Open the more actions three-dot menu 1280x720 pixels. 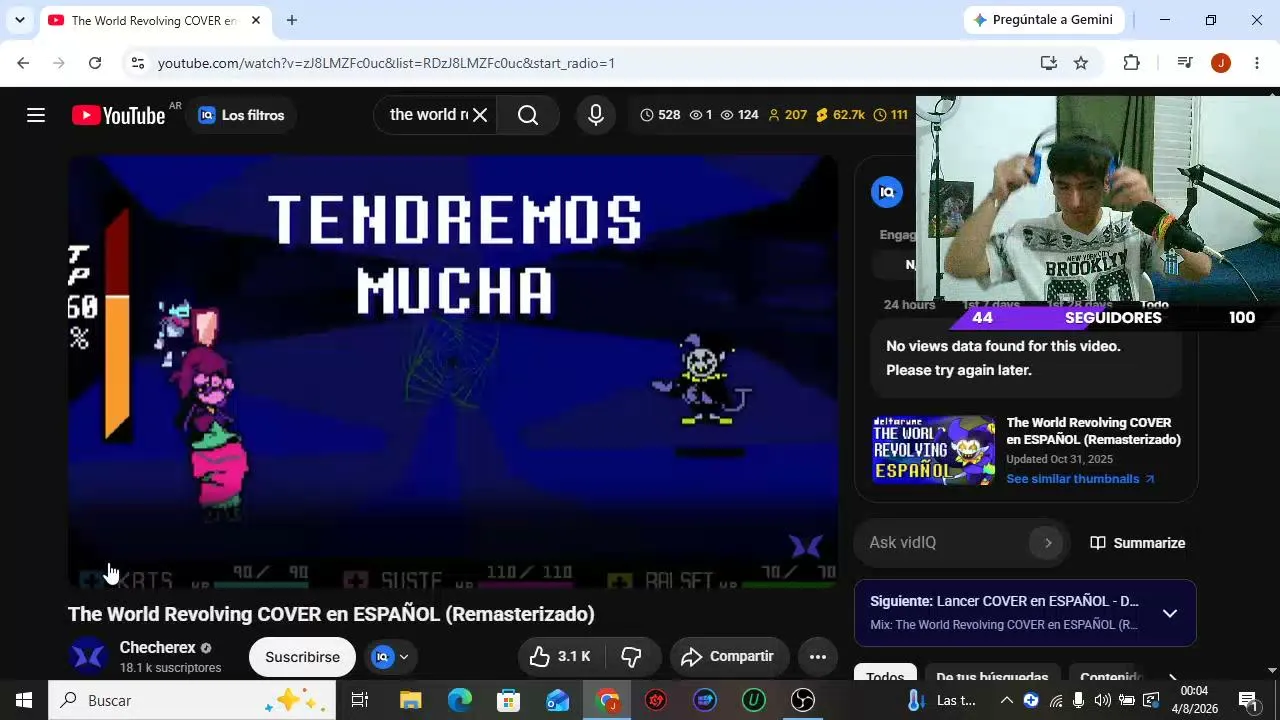click(818, 657)
